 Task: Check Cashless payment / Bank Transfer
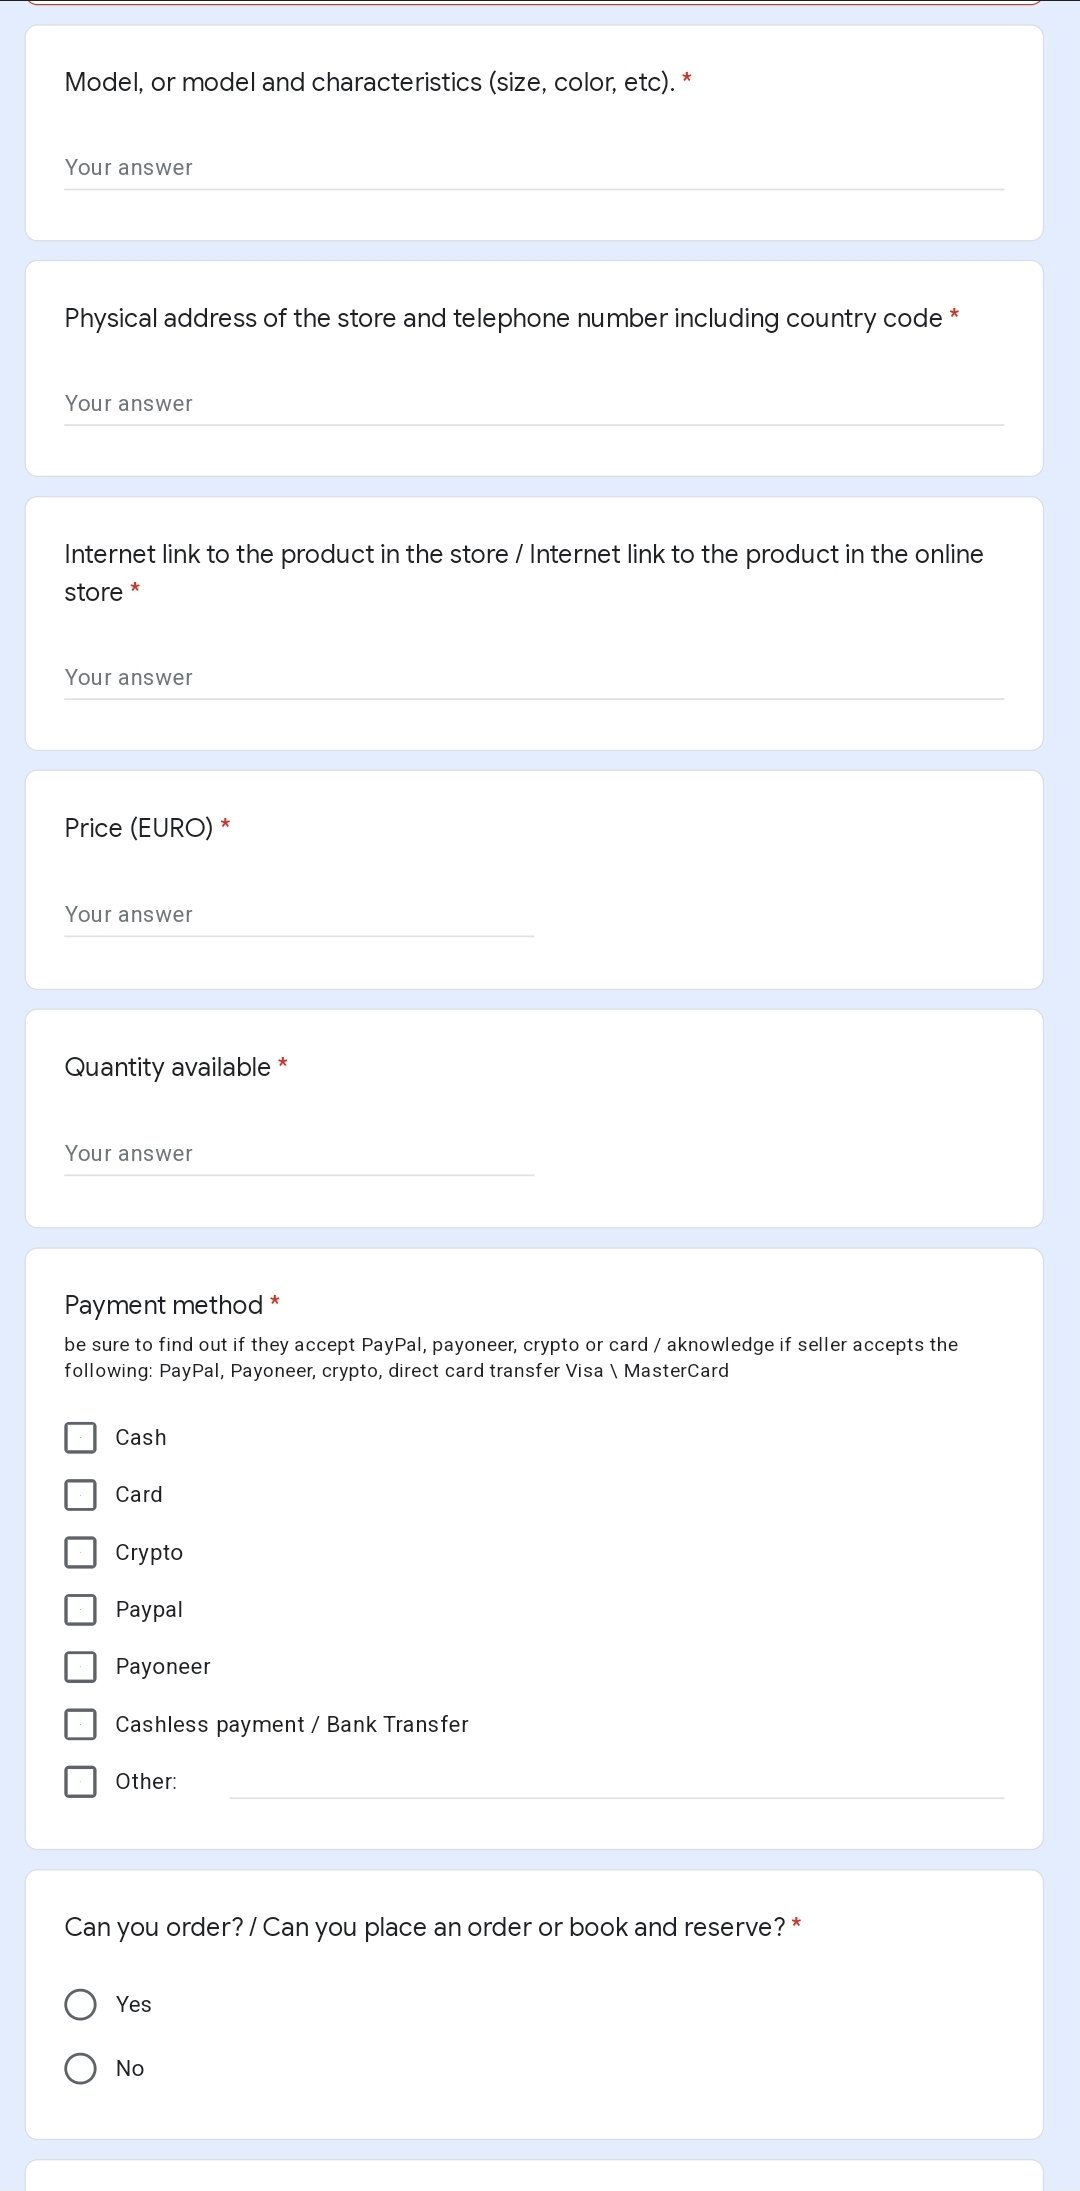(80, 1724)
